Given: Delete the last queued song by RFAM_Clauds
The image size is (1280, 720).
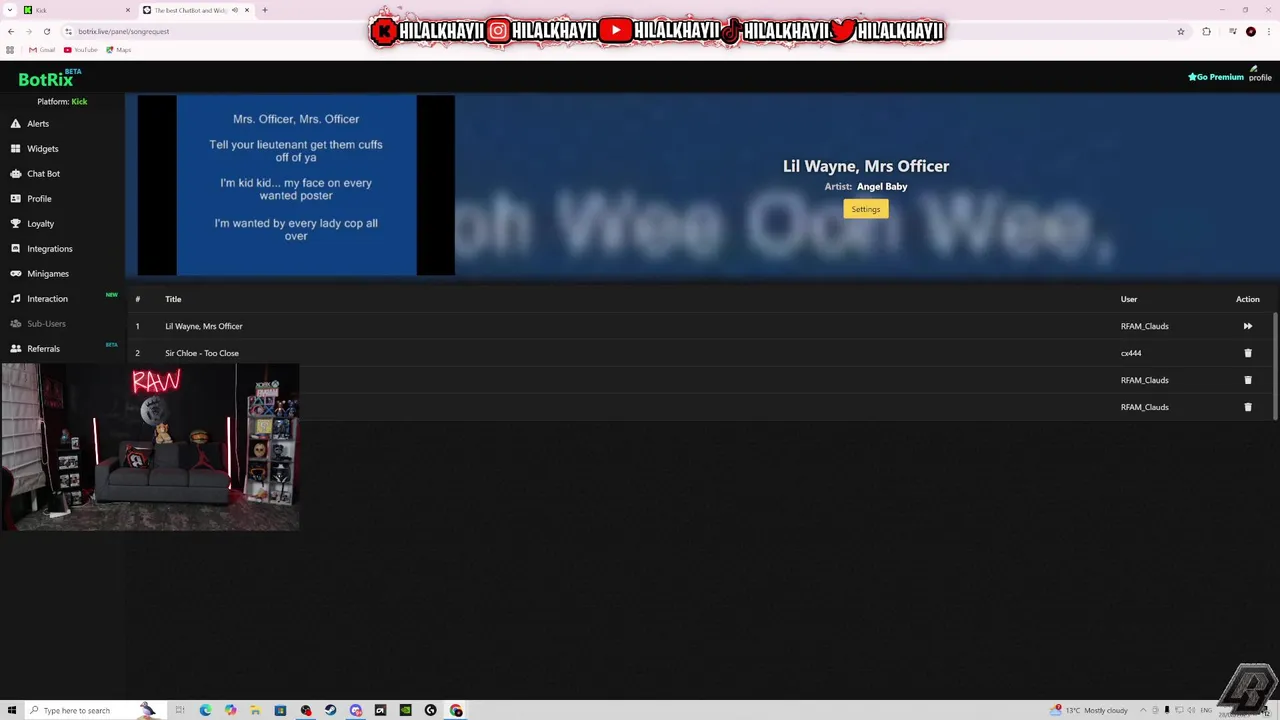Looking at the screenshot, I should (x=1247, y=407).
